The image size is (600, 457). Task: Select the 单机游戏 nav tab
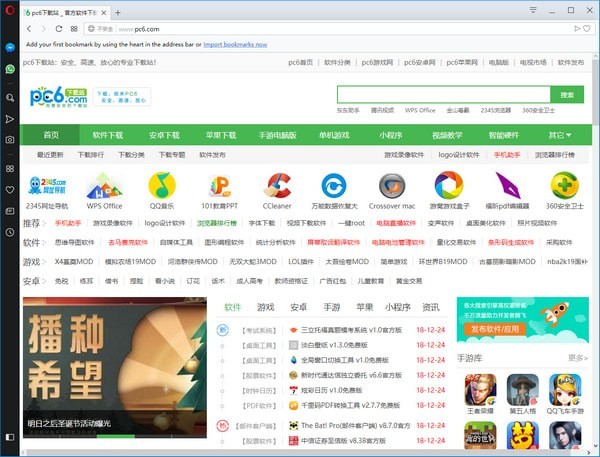tap(334, 135)
